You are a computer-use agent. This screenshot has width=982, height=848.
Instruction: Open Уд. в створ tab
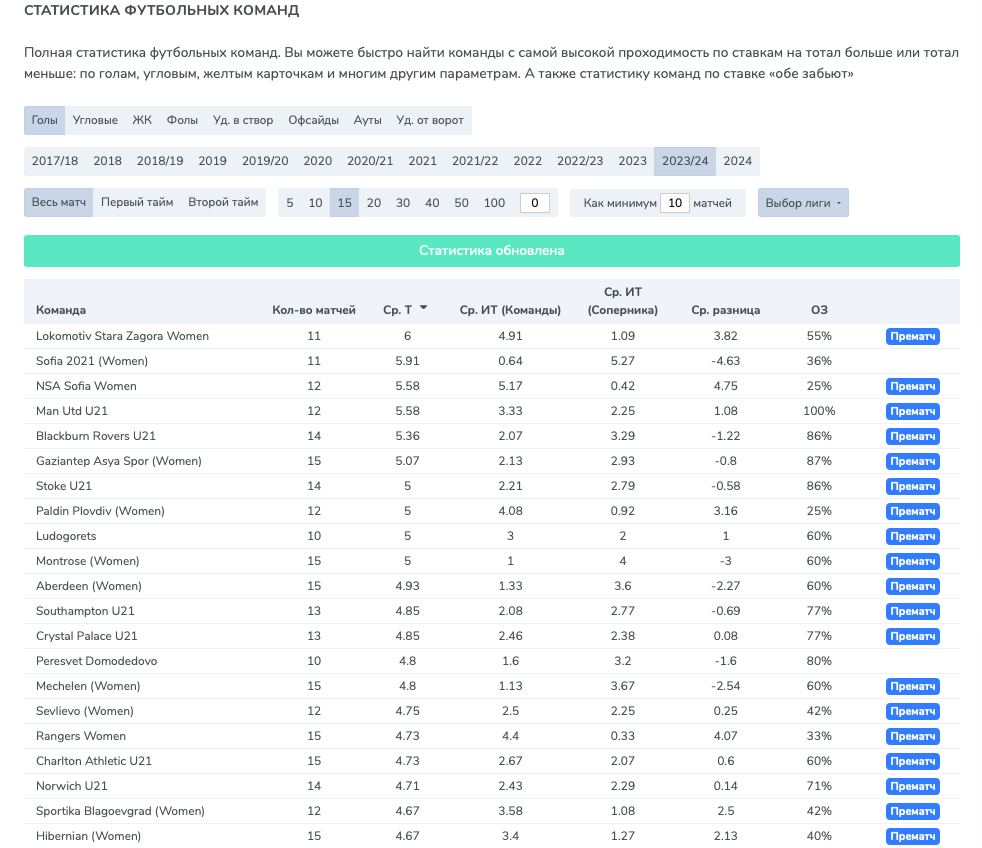243,120
